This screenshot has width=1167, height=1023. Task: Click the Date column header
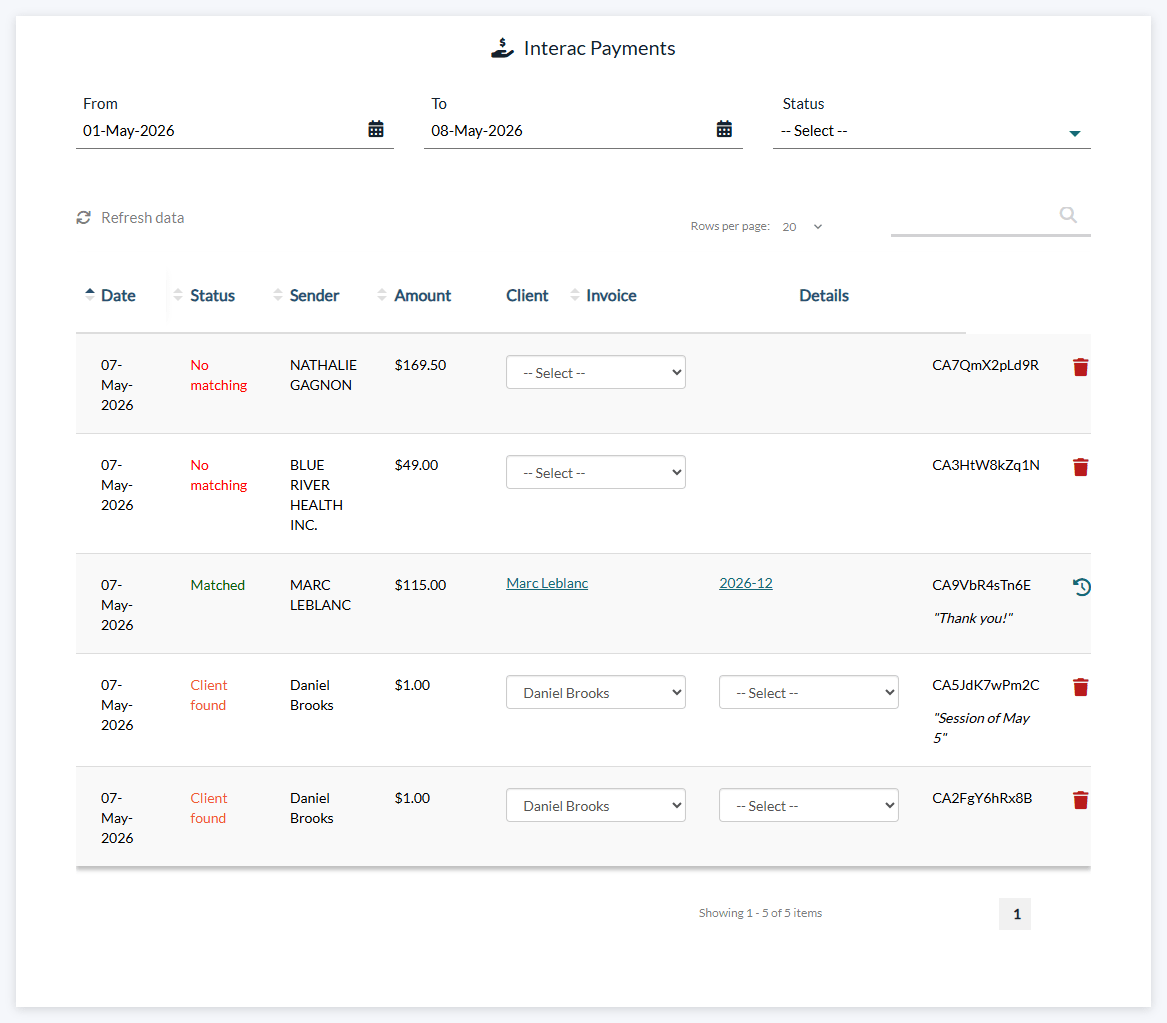pos(118,295)
